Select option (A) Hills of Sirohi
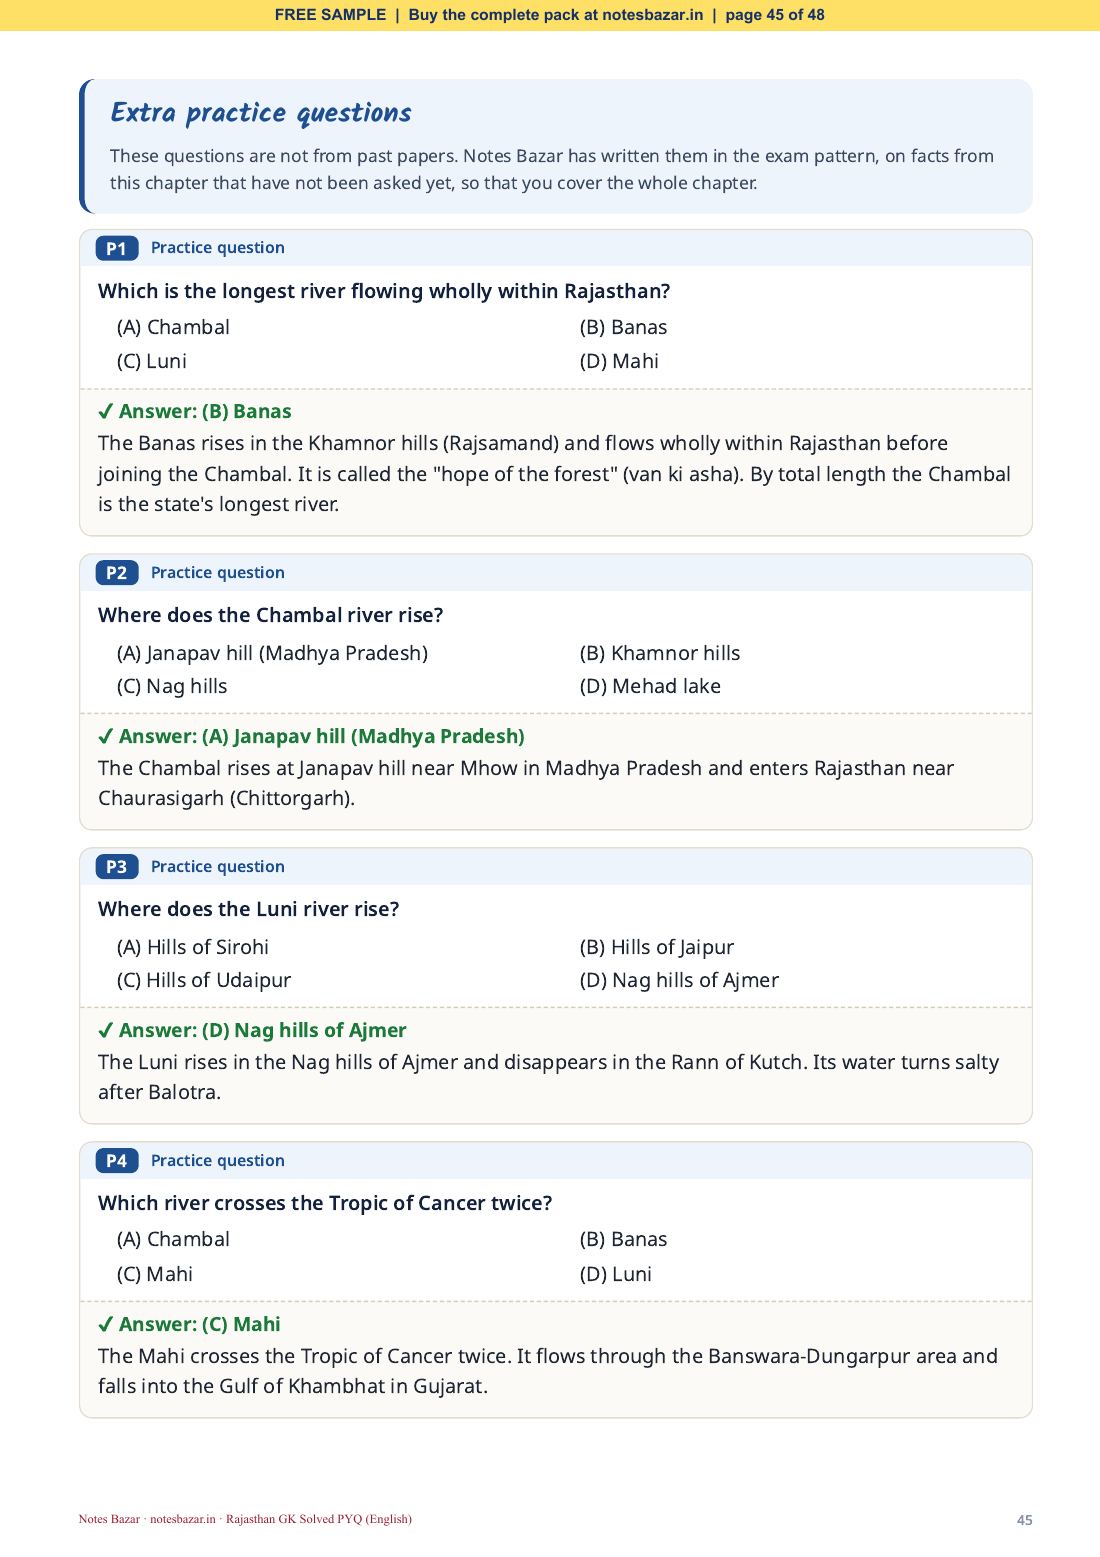 [193, 947]
